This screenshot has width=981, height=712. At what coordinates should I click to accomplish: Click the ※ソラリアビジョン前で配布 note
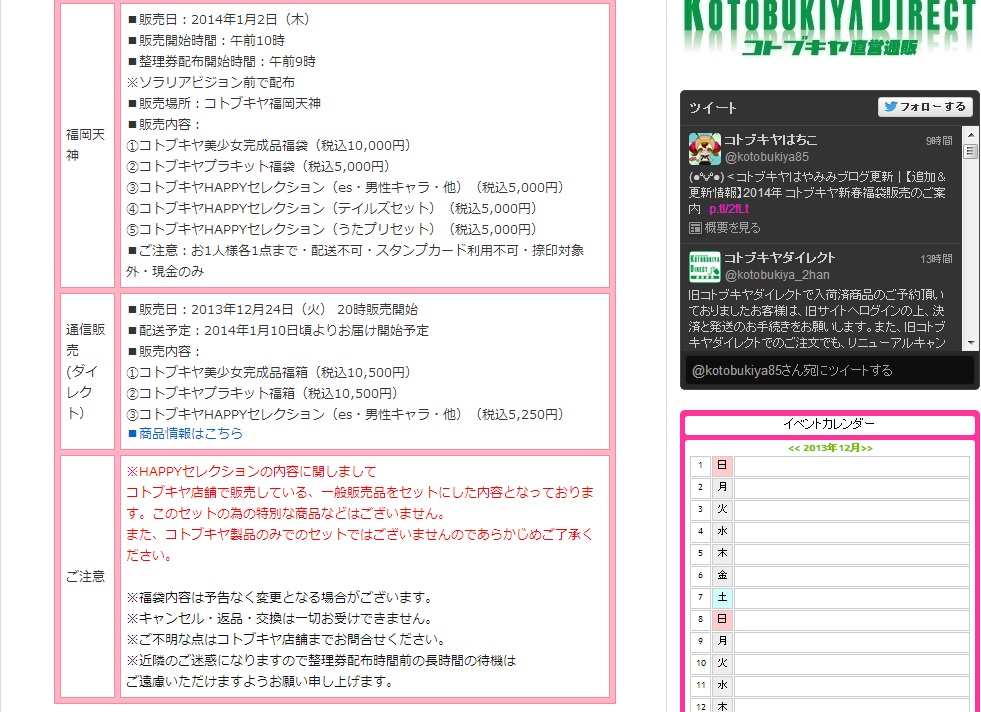[x=211, y=83]
